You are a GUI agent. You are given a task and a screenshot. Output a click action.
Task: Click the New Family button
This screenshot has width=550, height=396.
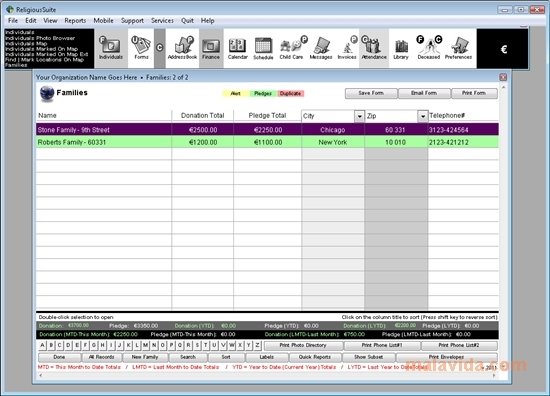(145, 357)
